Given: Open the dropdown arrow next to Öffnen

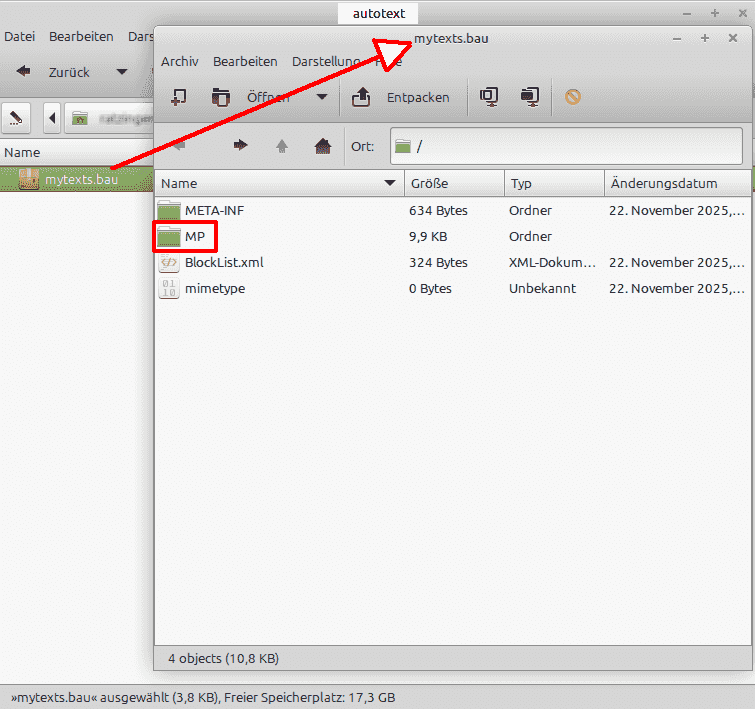Looking at the screenshot, I should [x=321, y=97].
